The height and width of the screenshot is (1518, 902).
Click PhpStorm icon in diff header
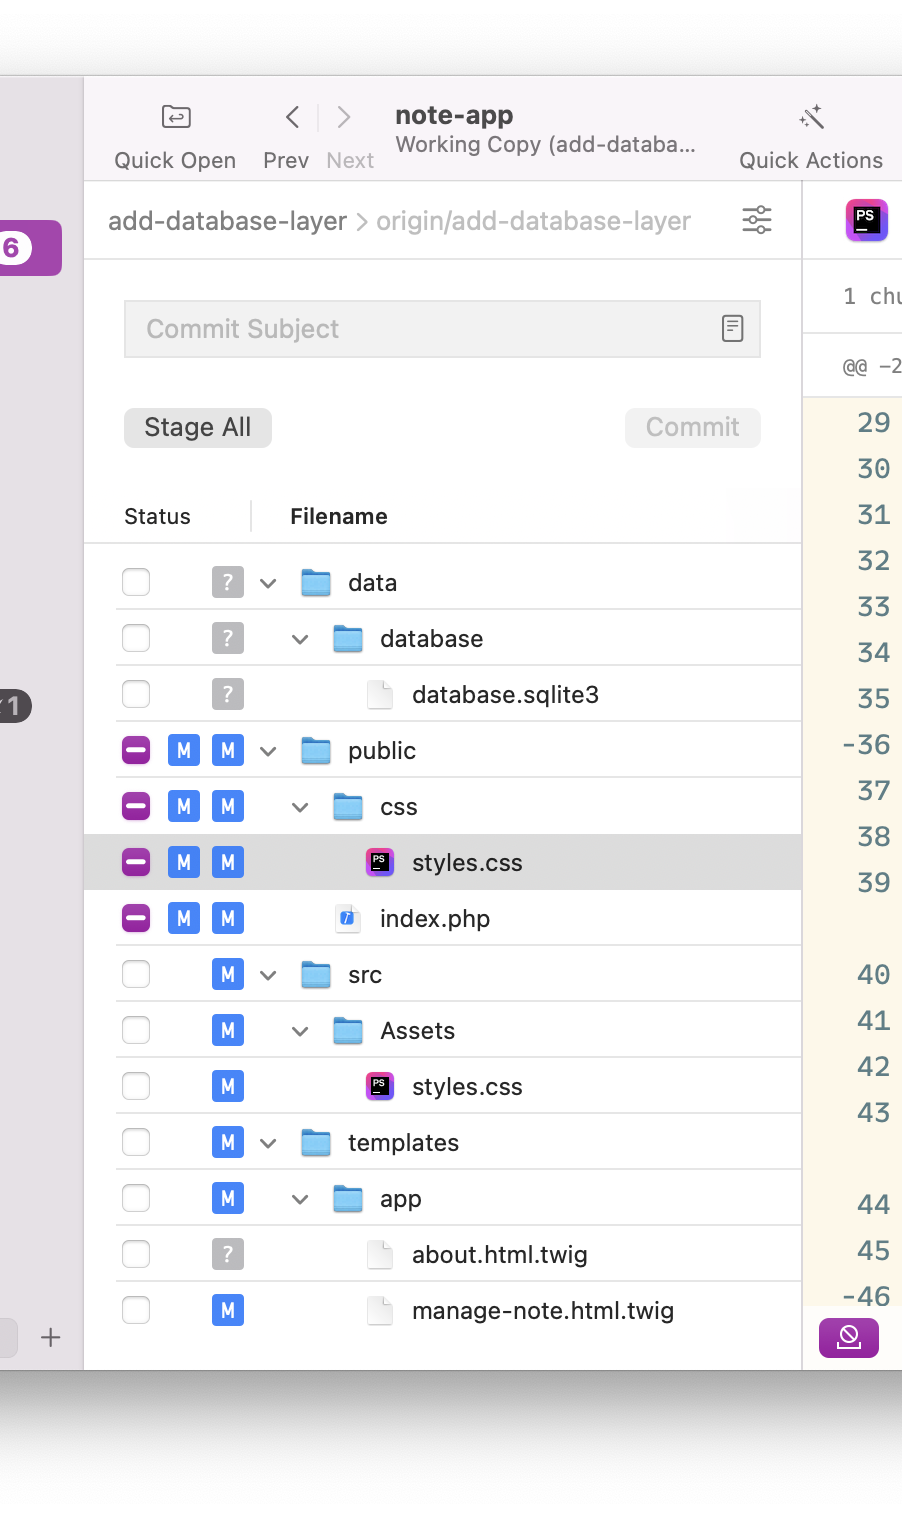(x=866, y=220)
